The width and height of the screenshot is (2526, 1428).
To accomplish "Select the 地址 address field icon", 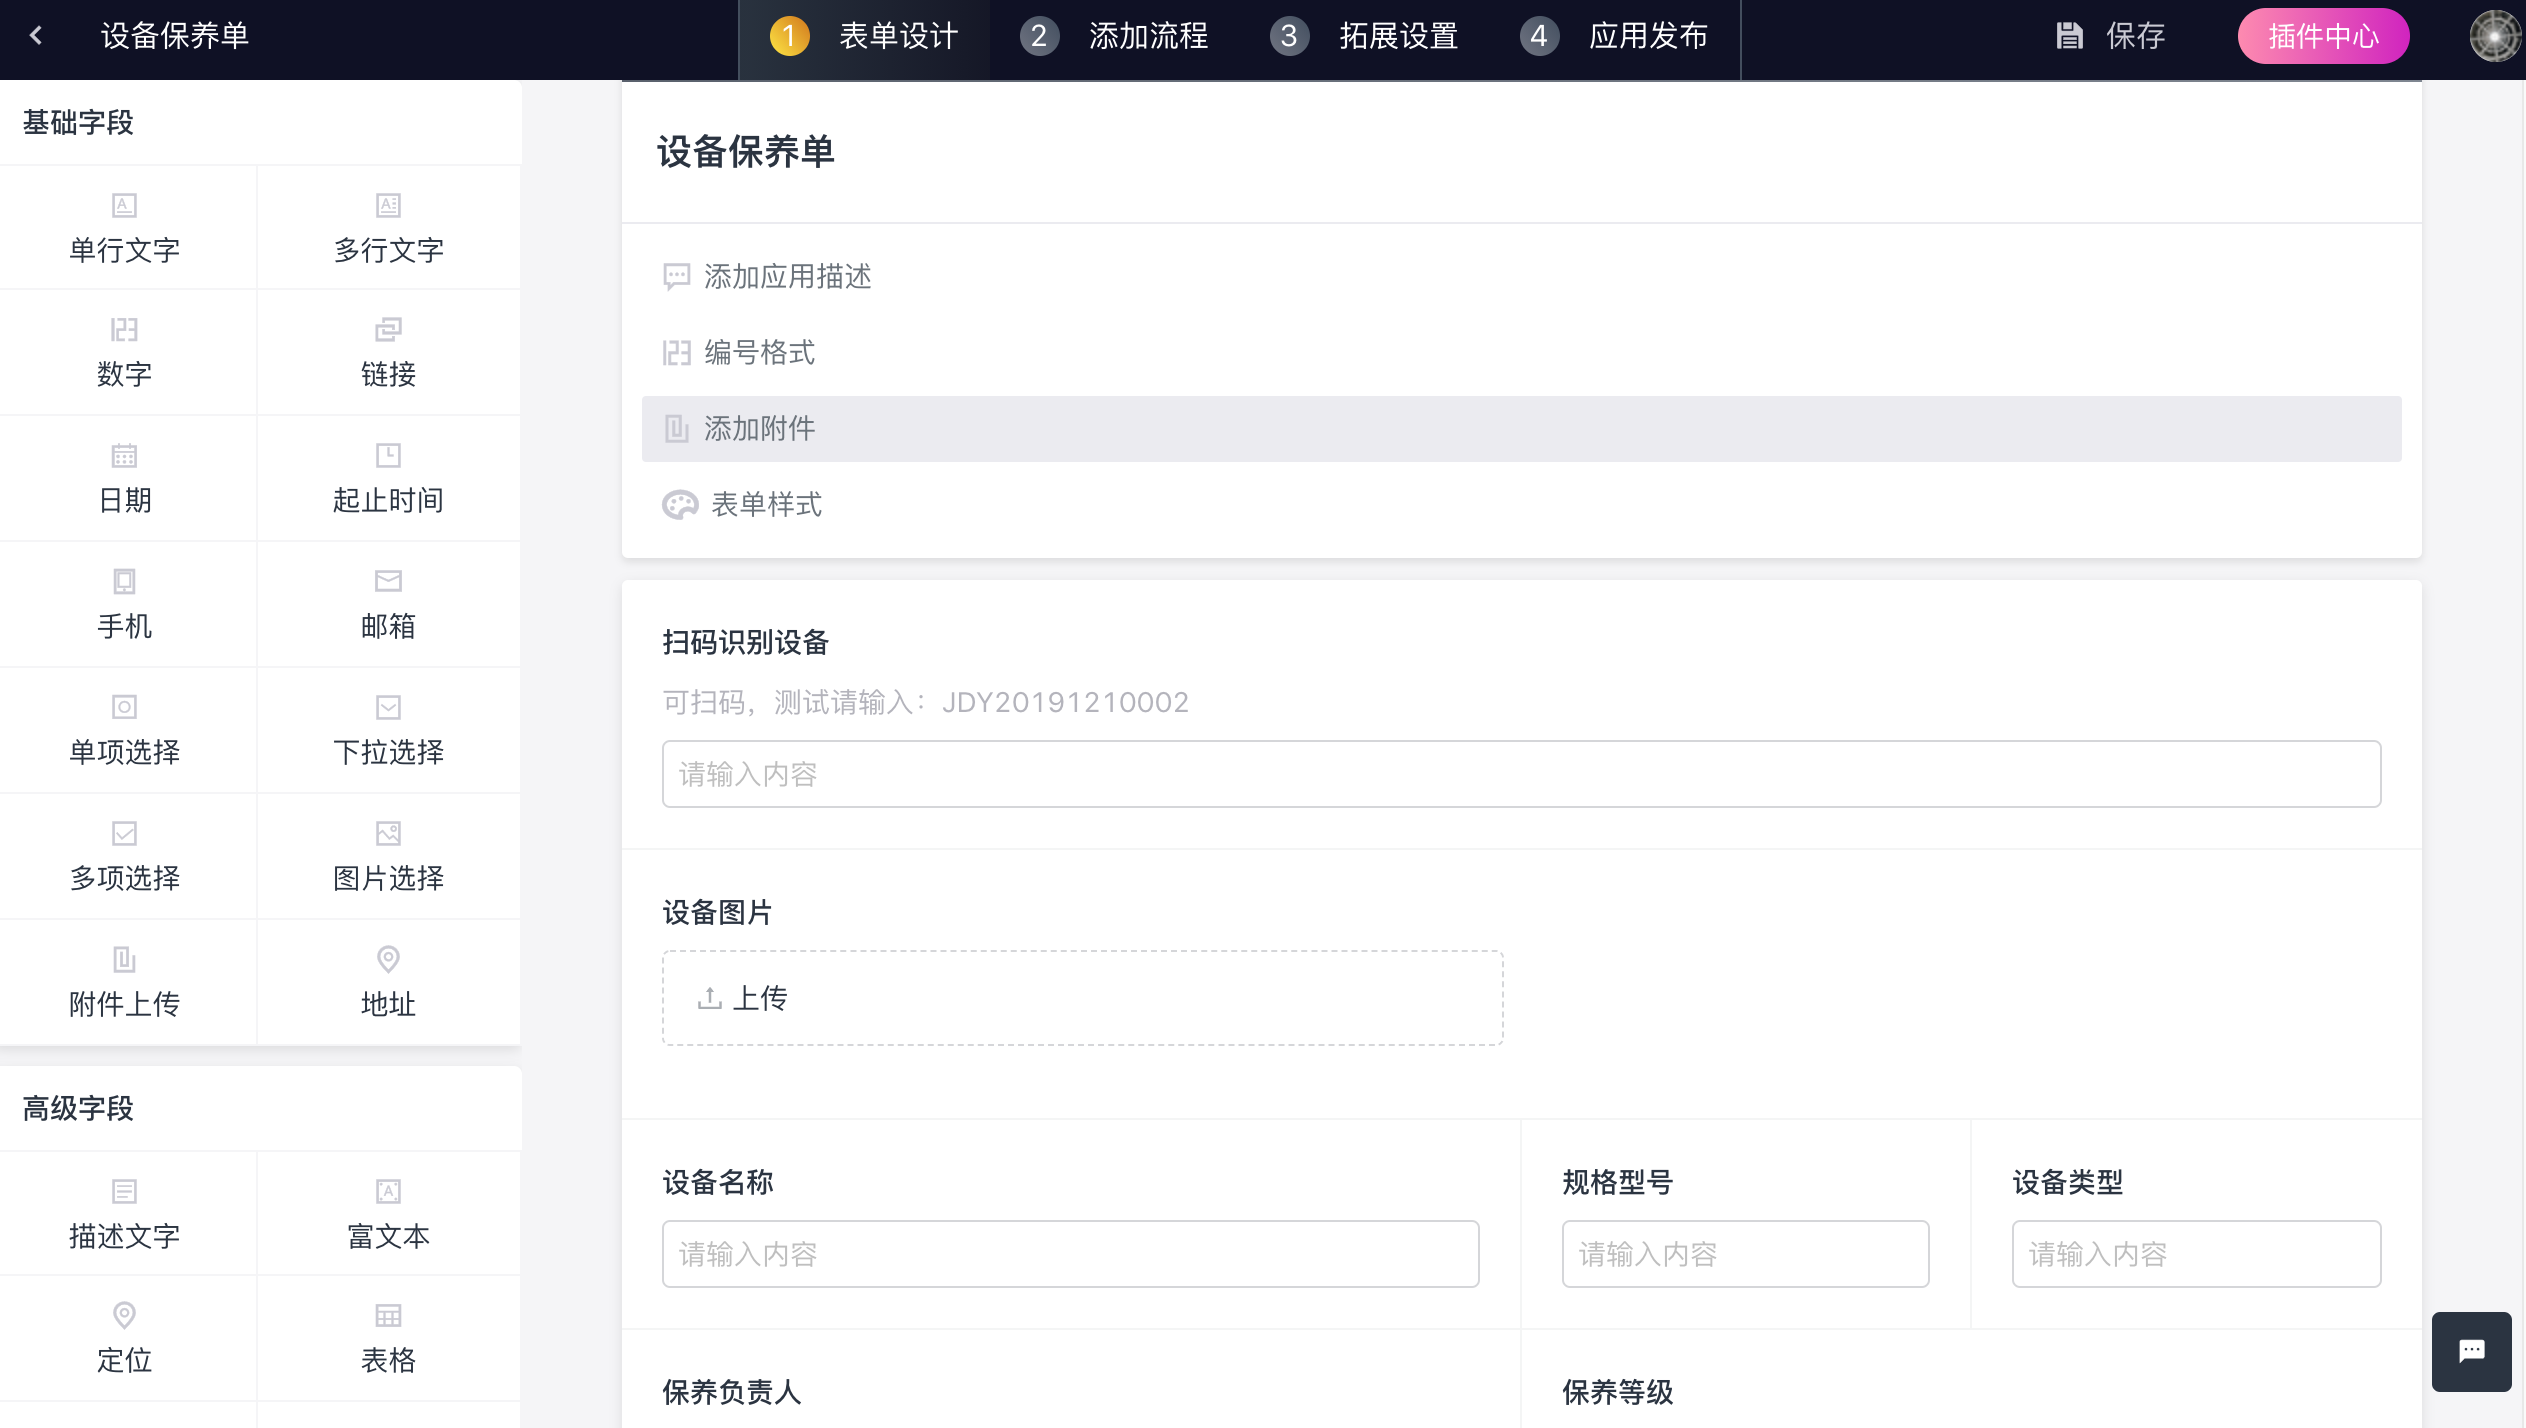I will coord(388,960).
